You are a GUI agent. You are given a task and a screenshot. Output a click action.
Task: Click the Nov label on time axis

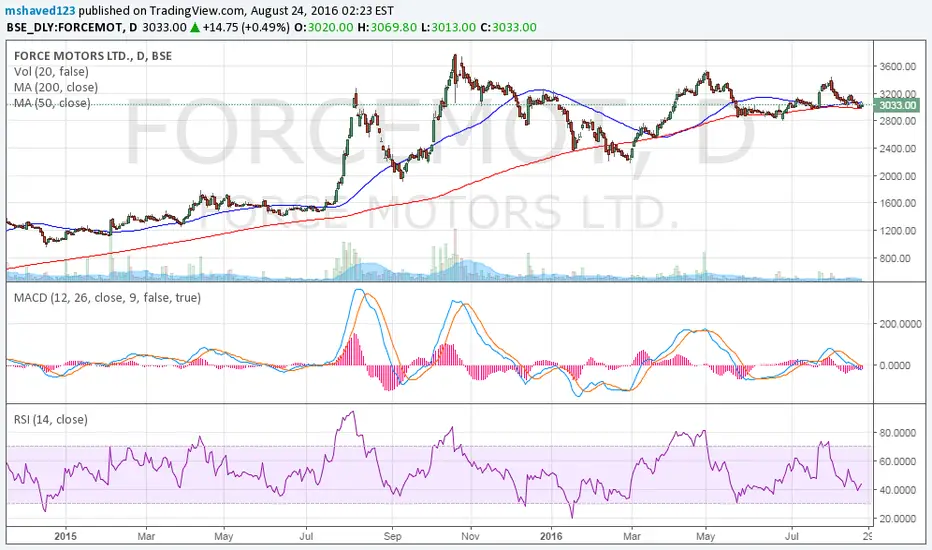point(470,536)
